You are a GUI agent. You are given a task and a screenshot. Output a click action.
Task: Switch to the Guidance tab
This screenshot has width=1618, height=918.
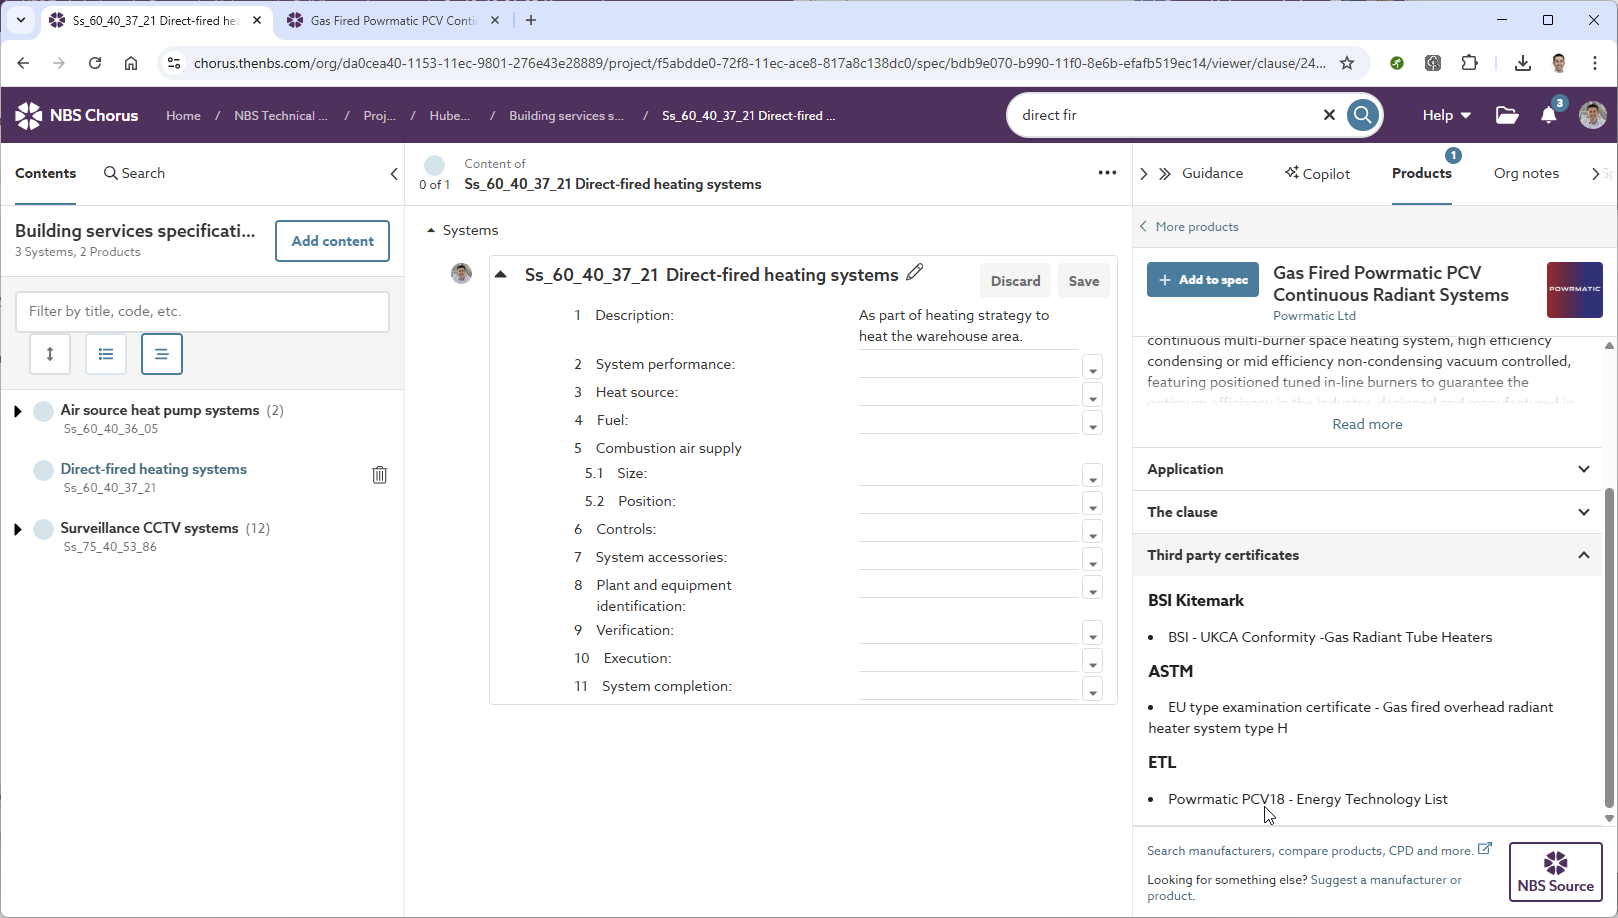pyautogui.click(x=1212, y=173)
